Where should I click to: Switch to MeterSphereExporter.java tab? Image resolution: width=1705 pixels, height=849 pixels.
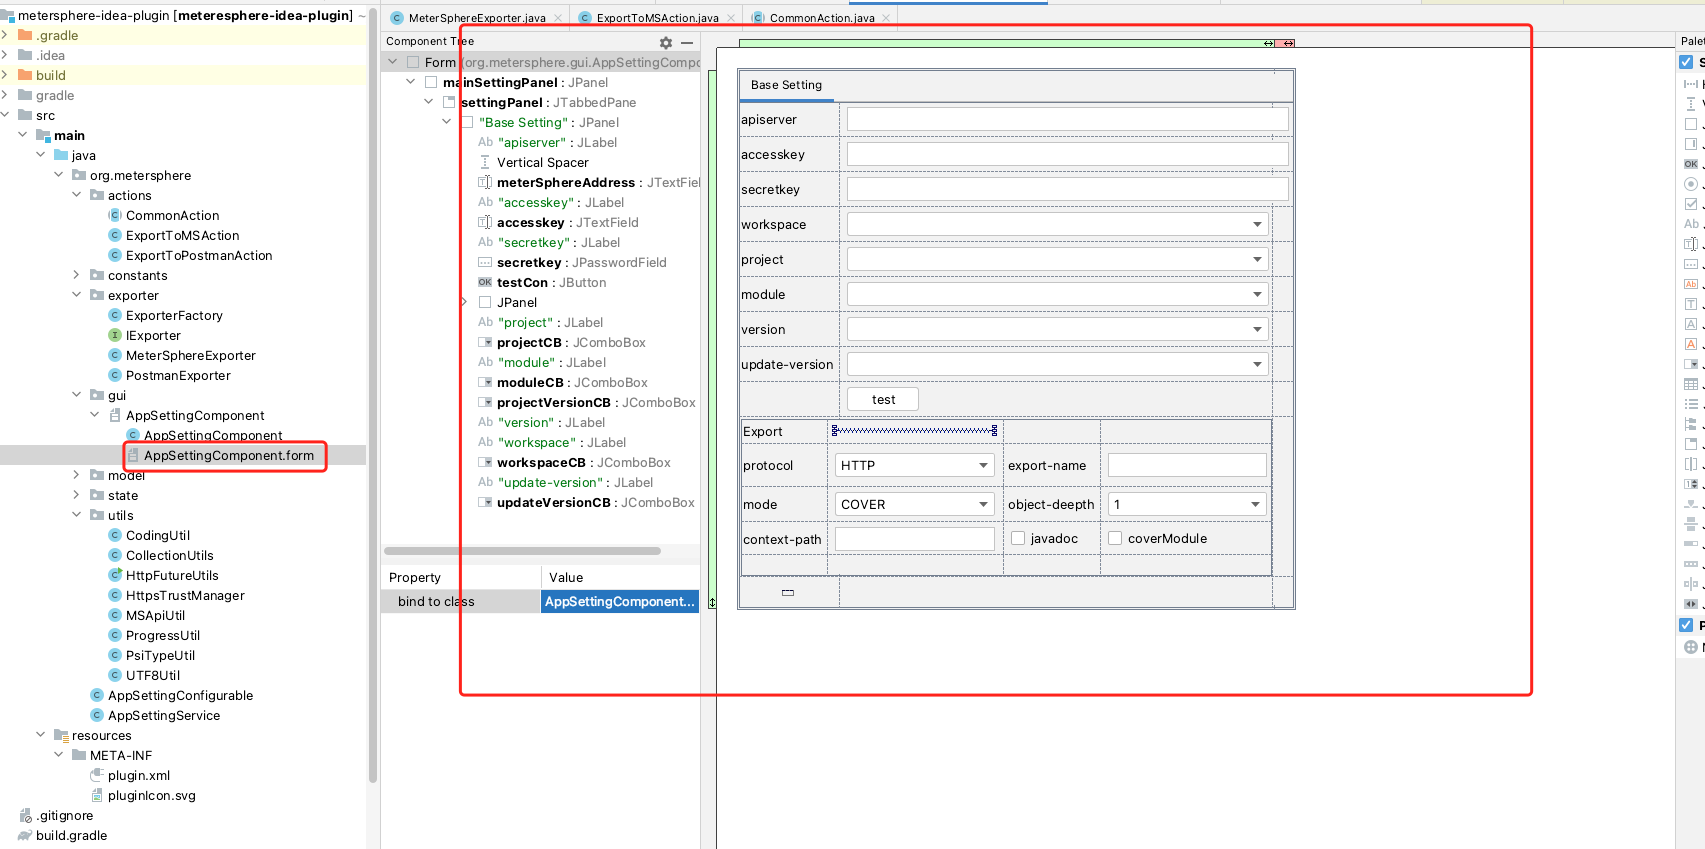pyautogui.click(x=476, y=18)
